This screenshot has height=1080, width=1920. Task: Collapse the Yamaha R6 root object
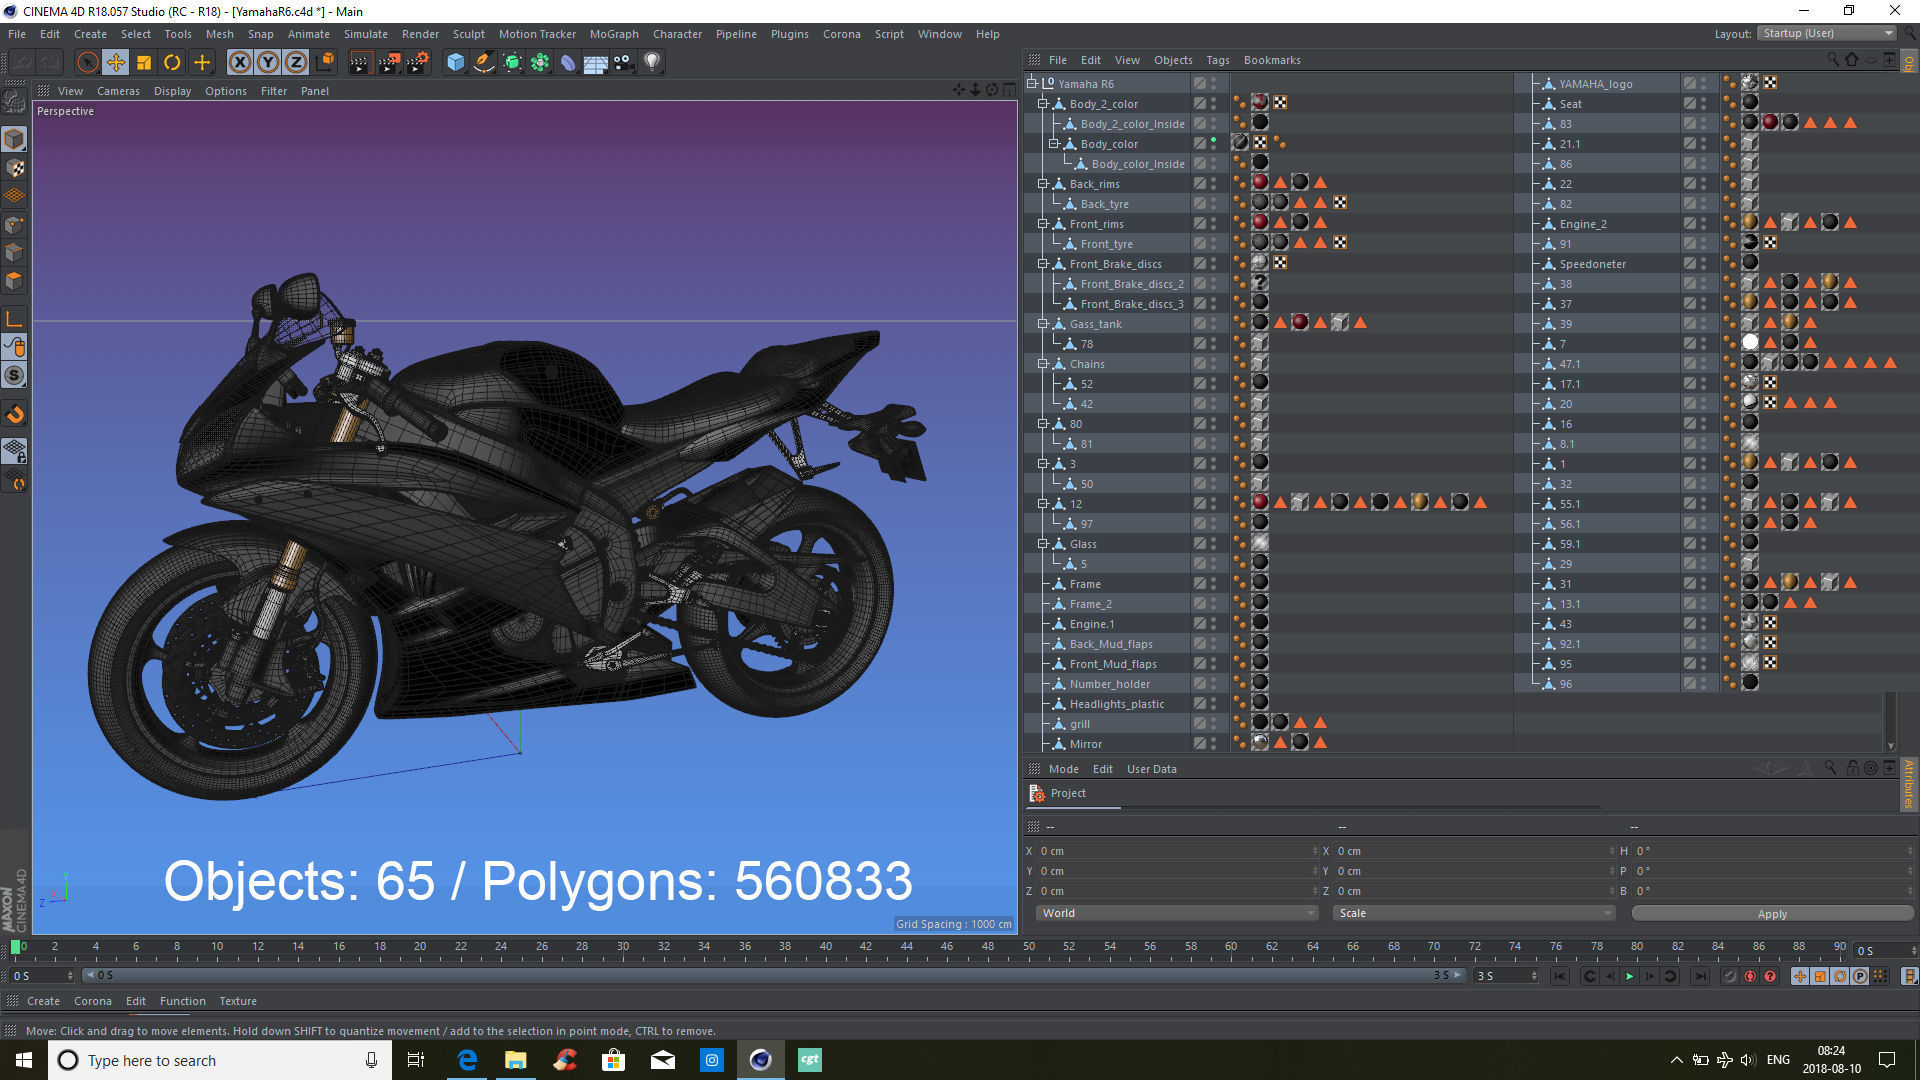(x=1032, y=84)
